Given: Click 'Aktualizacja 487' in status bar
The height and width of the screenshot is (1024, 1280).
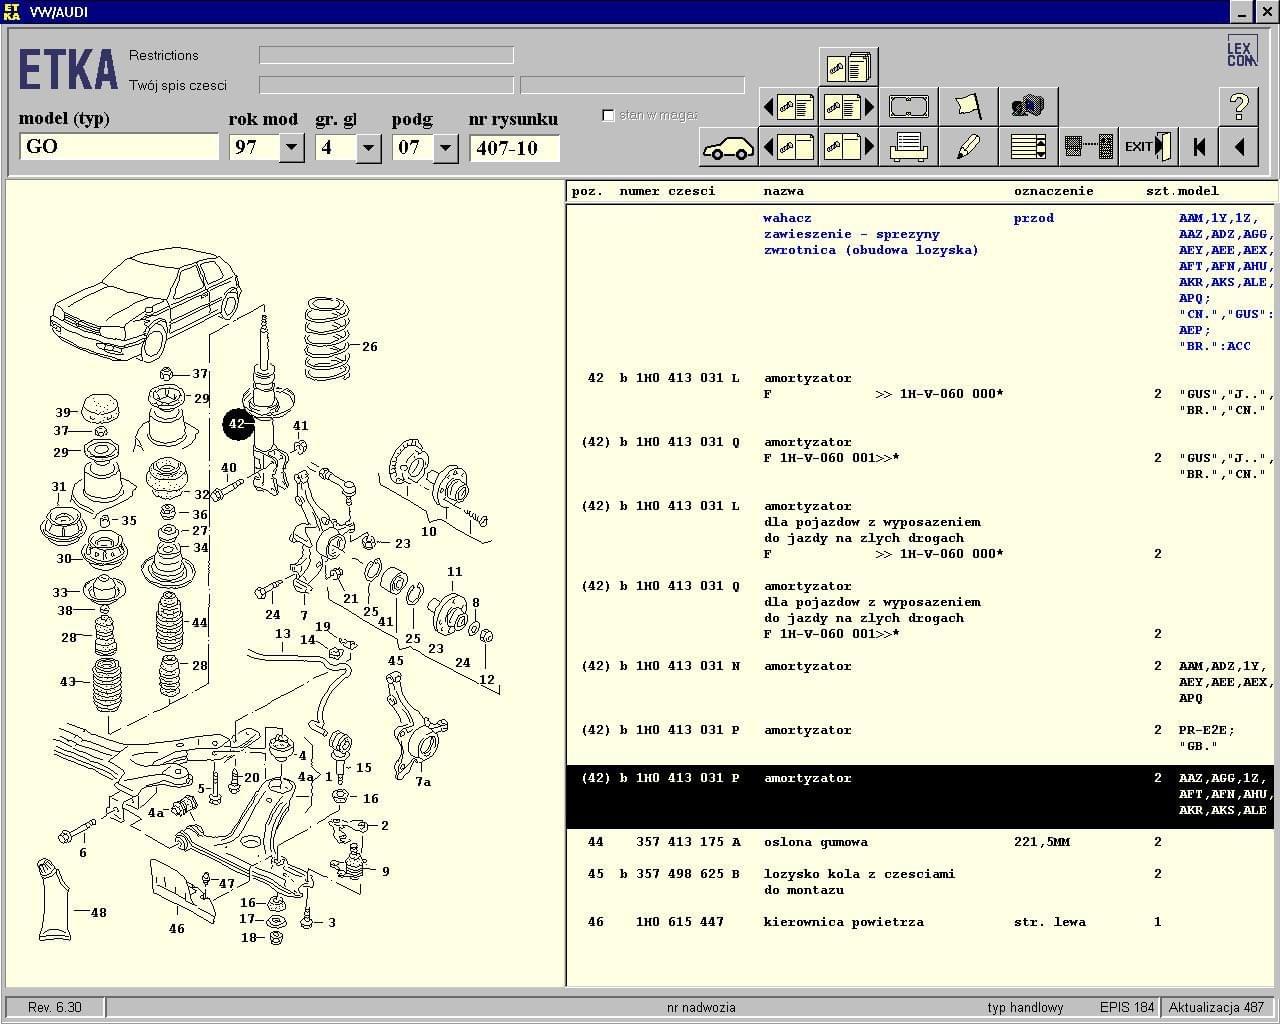Looking at the screenshot, I should [x=1216, y=1007].
